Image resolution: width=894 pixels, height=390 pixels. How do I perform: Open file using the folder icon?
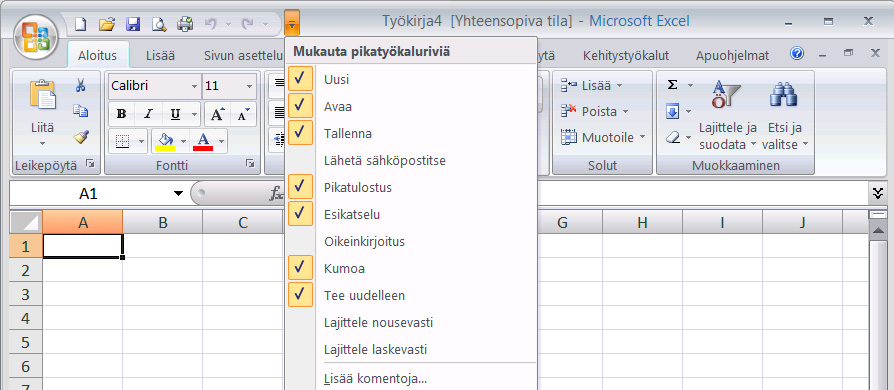[107, 24]
